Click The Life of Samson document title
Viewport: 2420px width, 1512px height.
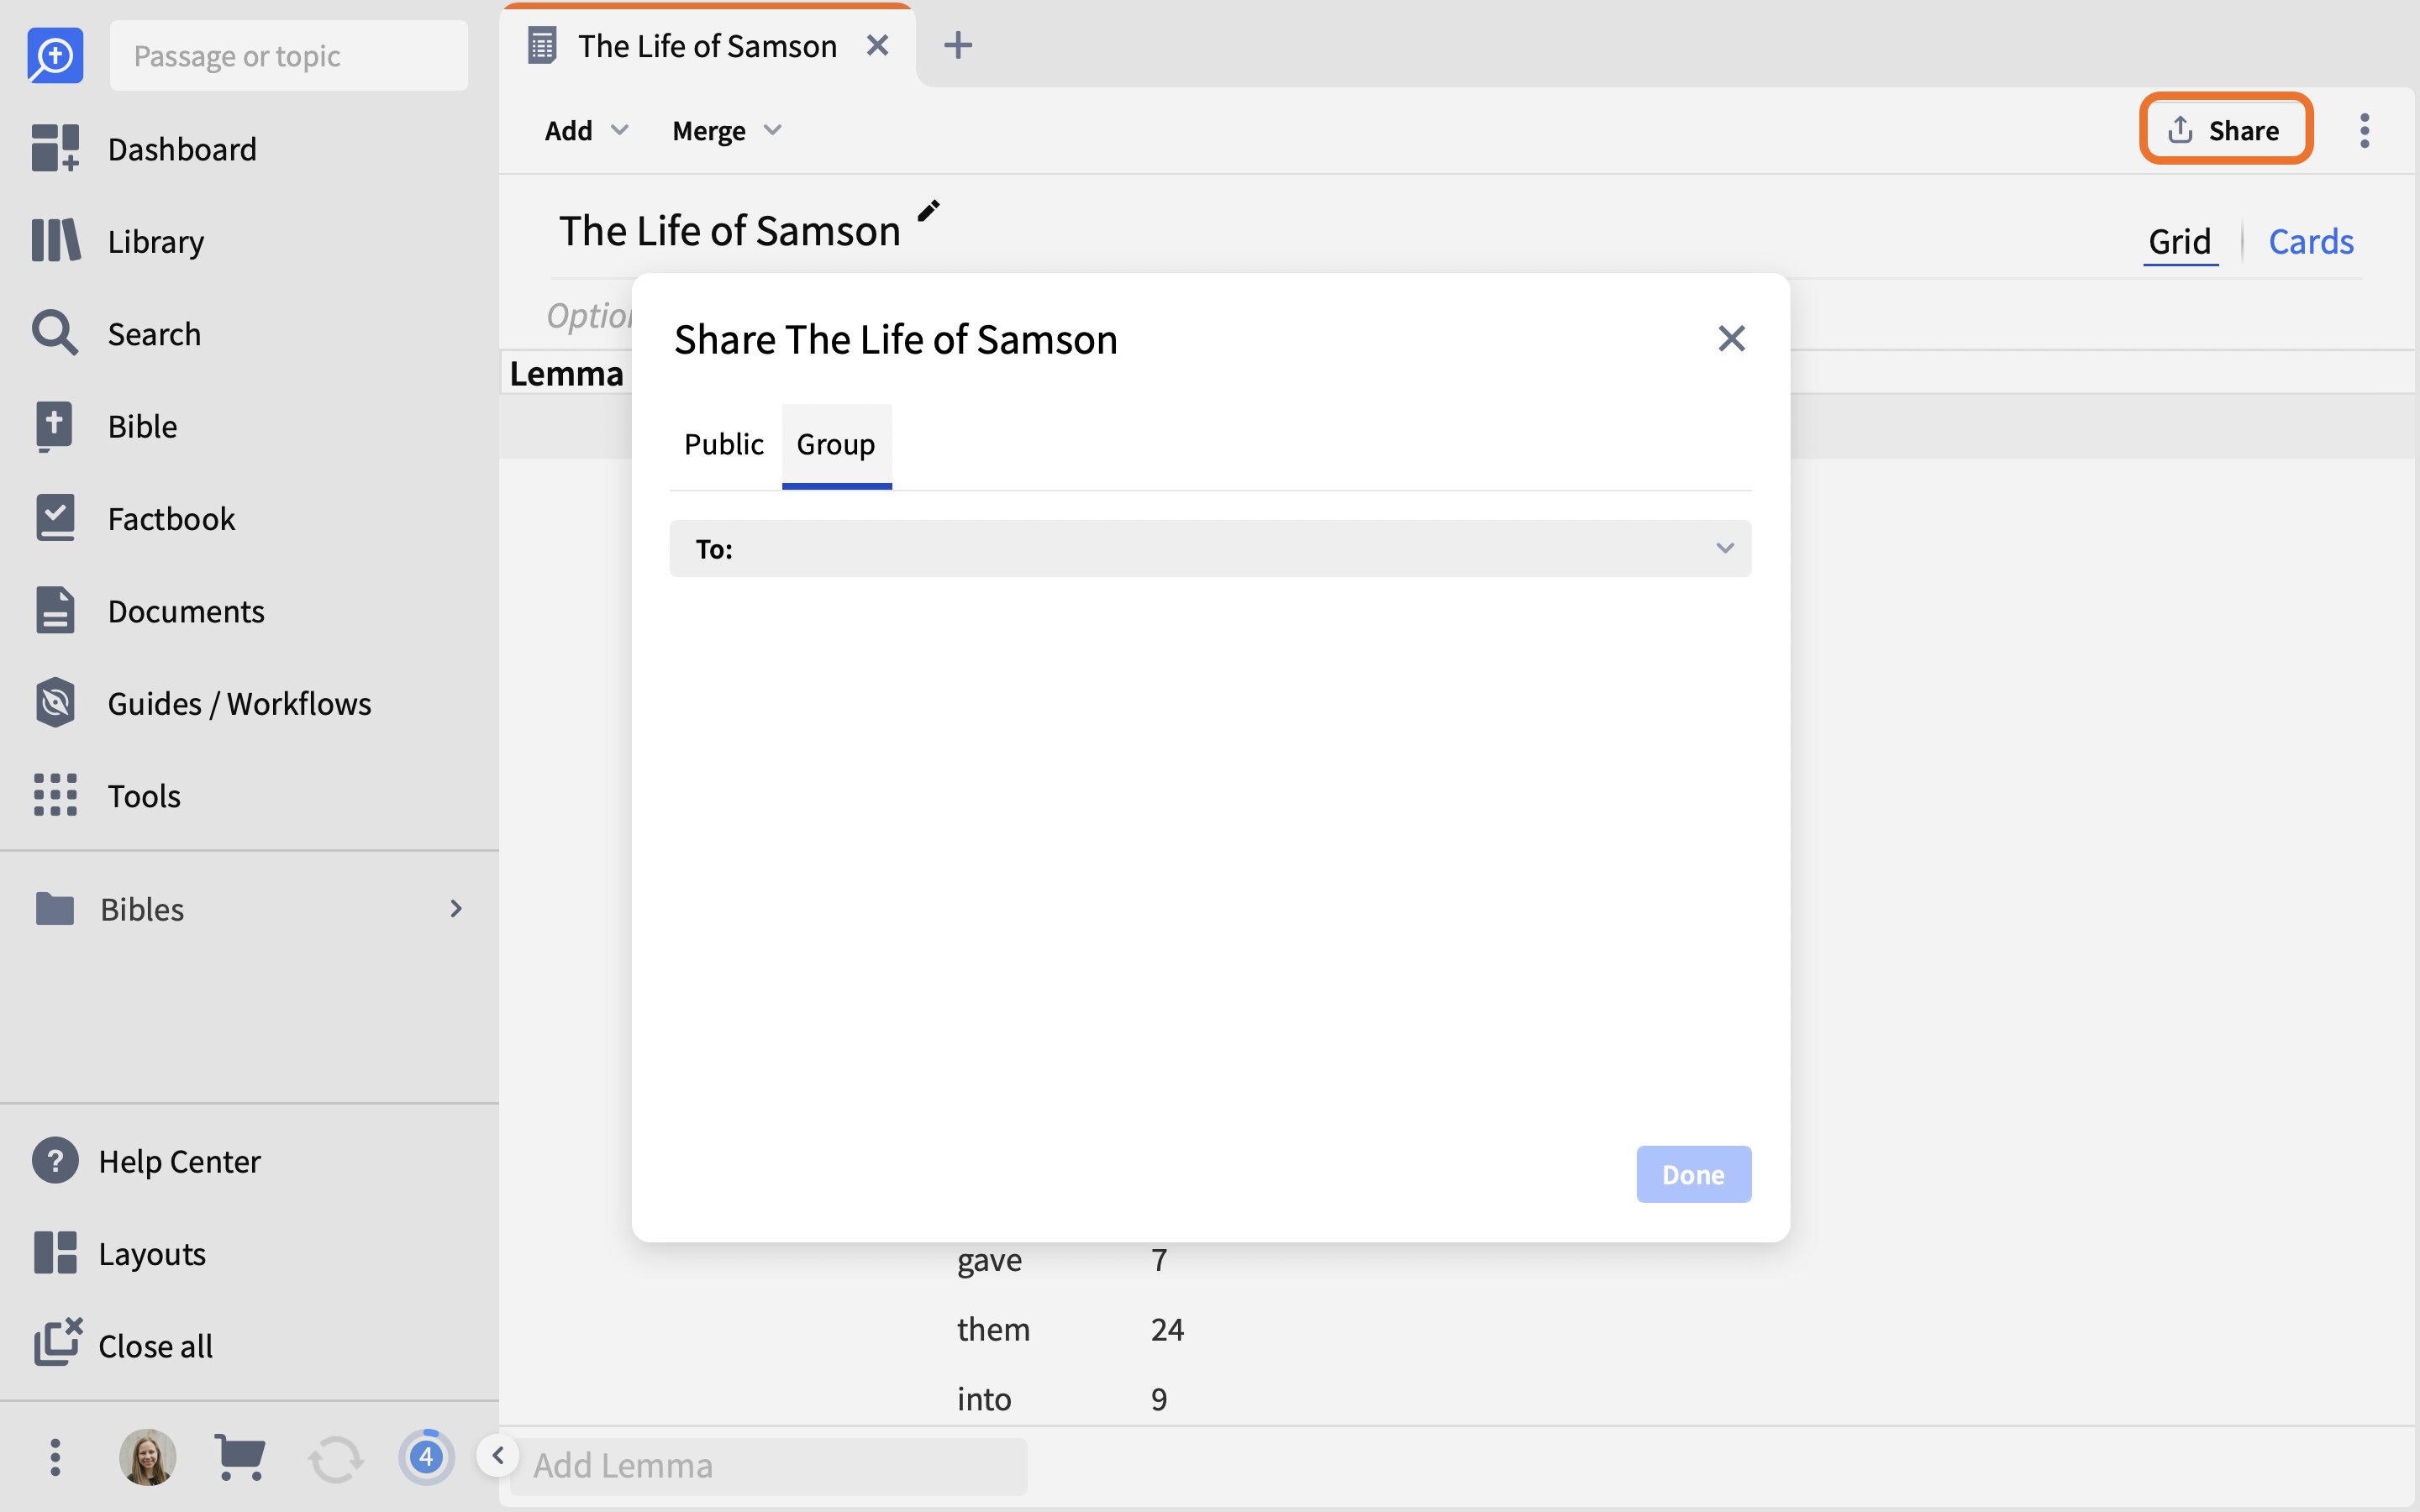click(x=729, y=231)
